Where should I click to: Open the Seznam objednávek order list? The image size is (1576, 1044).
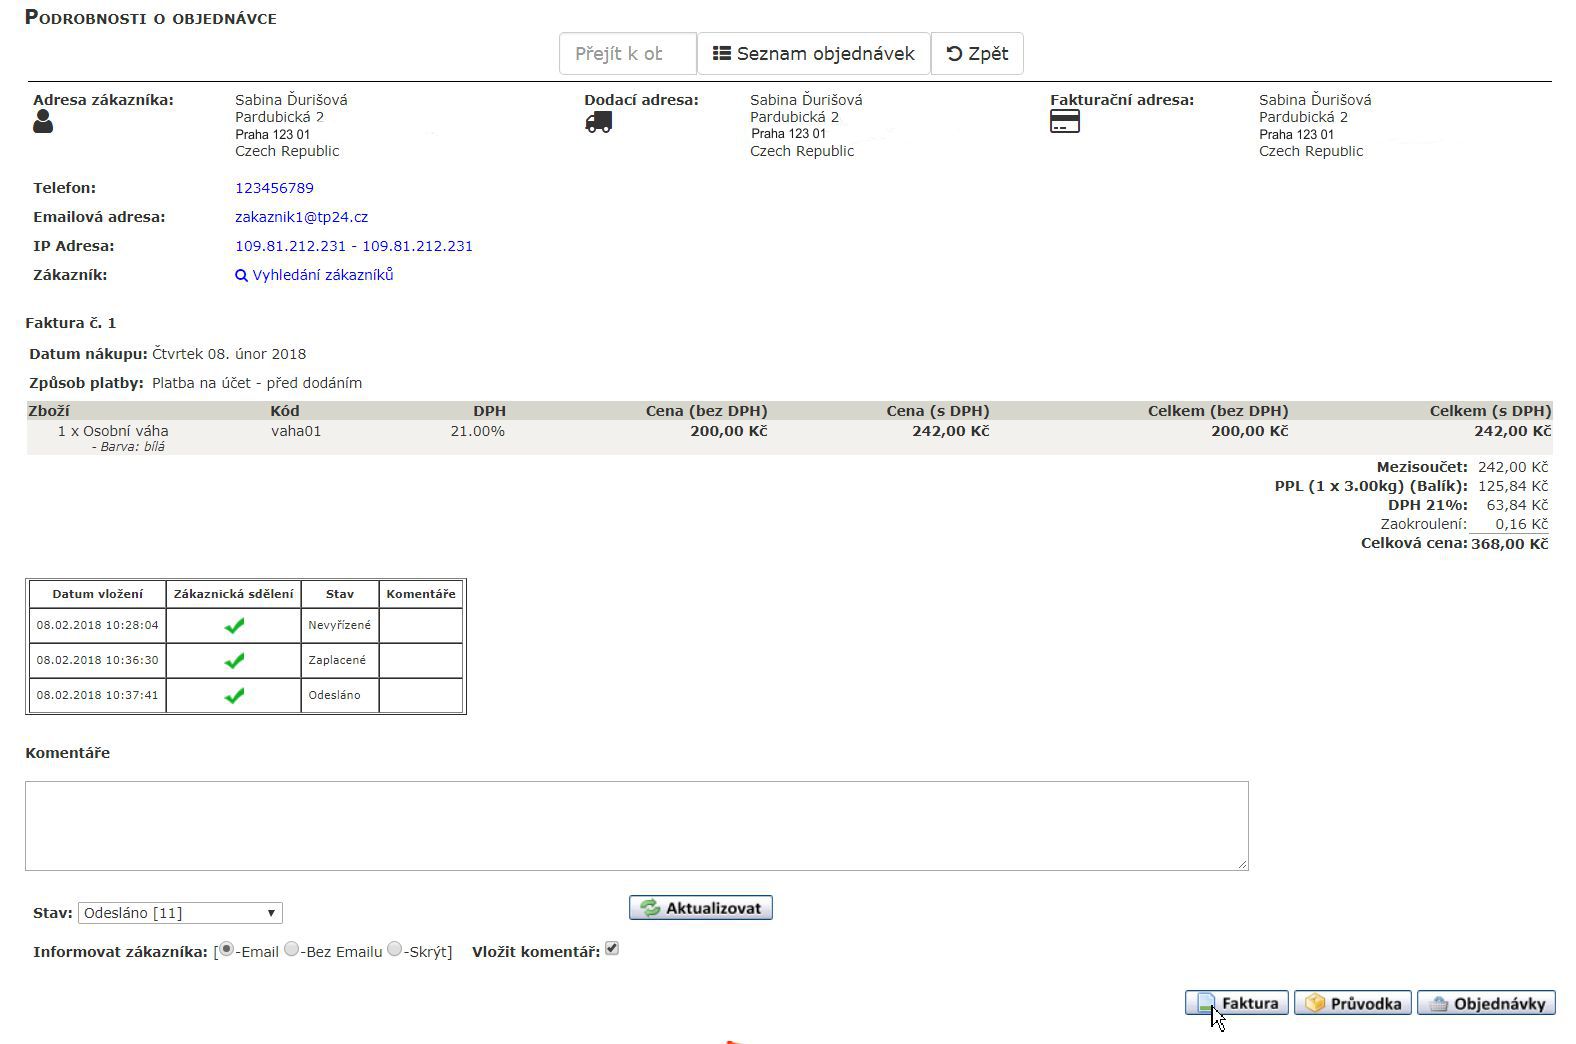click(813, 54)
